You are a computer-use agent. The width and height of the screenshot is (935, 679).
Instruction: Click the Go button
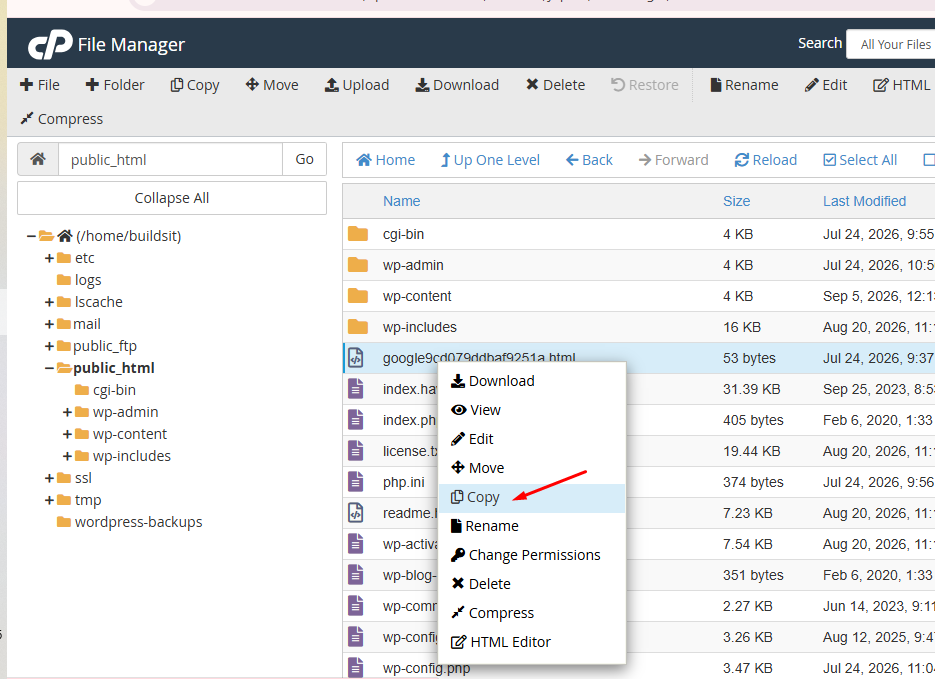coord(304,159)
